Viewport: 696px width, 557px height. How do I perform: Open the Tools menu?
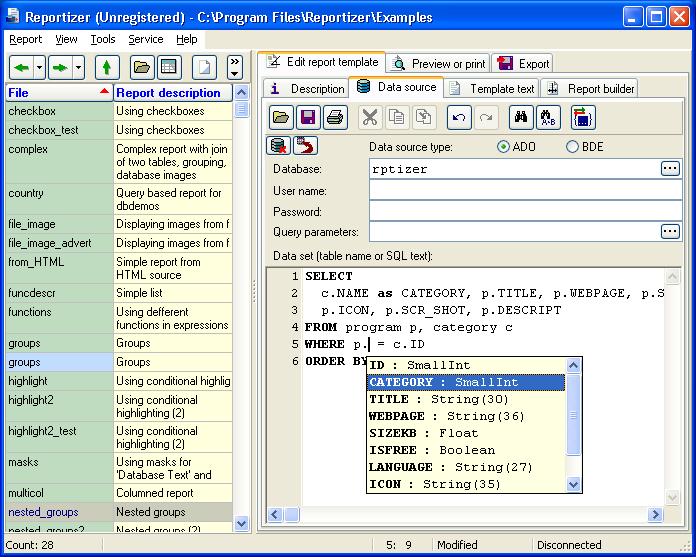click(x=103, y=40)
